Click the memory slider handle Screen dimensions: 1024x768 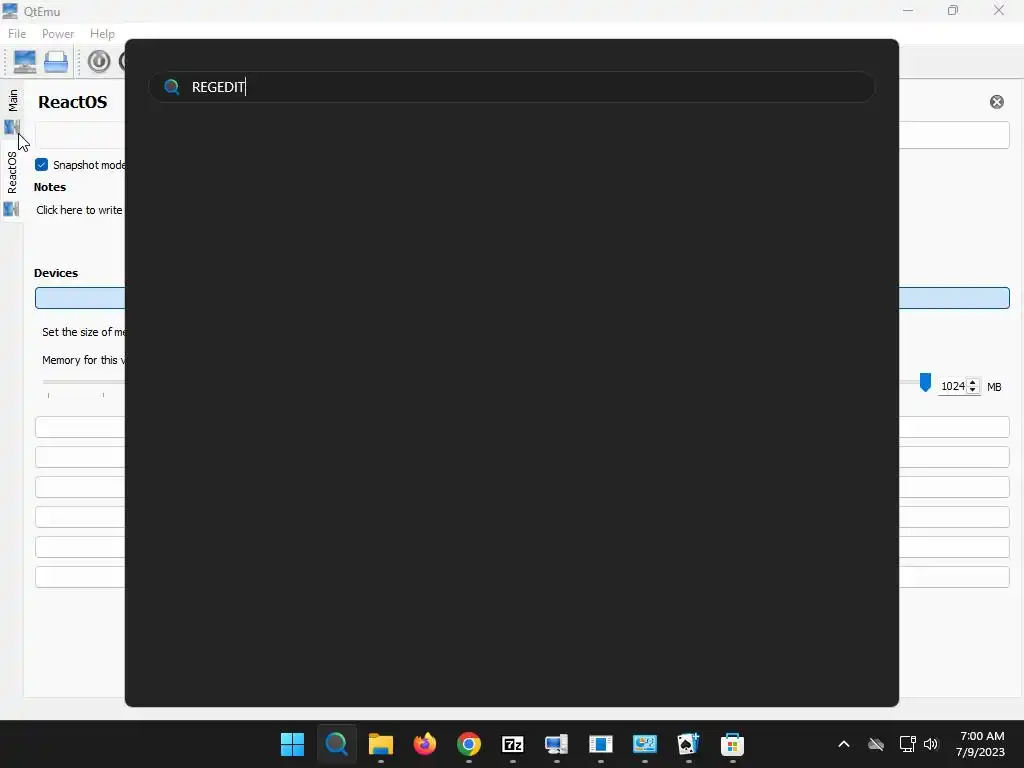(x=925, y=383)
